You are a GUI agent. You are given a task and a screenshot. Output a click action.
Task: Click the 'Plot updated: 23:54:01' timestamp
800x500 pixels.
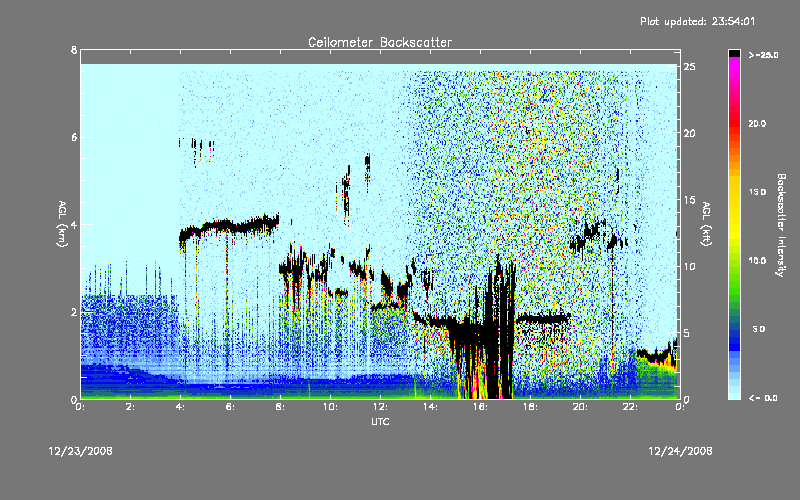[x=697, y=21]
